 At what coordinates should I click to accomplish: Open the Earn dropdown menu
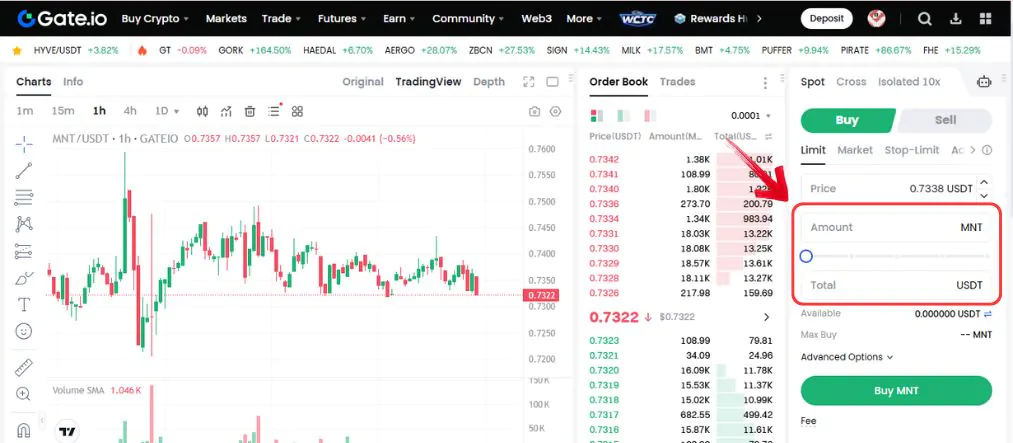coord(399,19)
